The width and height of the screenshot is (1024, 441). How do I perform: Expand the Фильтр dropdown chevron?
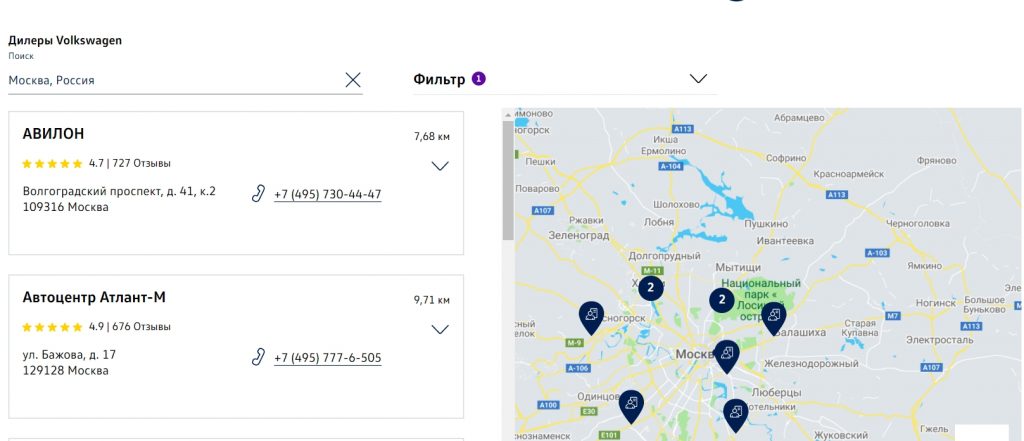698,79
